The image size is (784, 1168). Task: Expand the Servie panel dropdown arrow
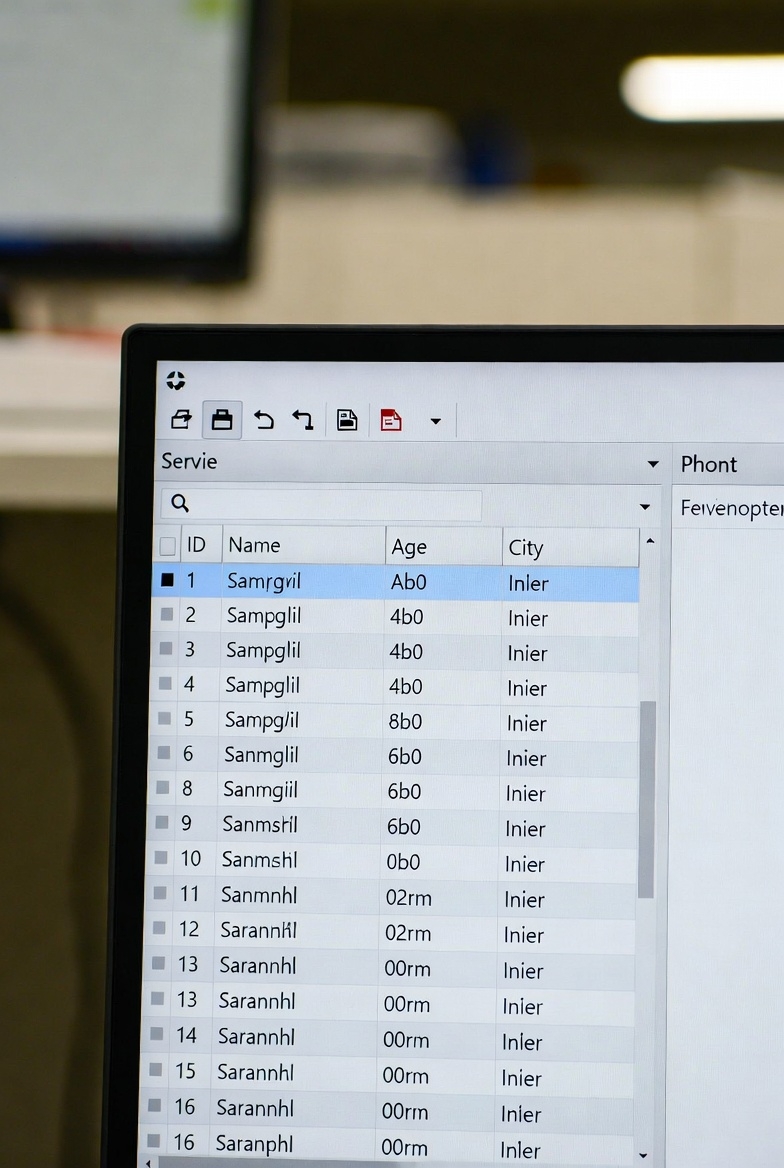(653, 464)
